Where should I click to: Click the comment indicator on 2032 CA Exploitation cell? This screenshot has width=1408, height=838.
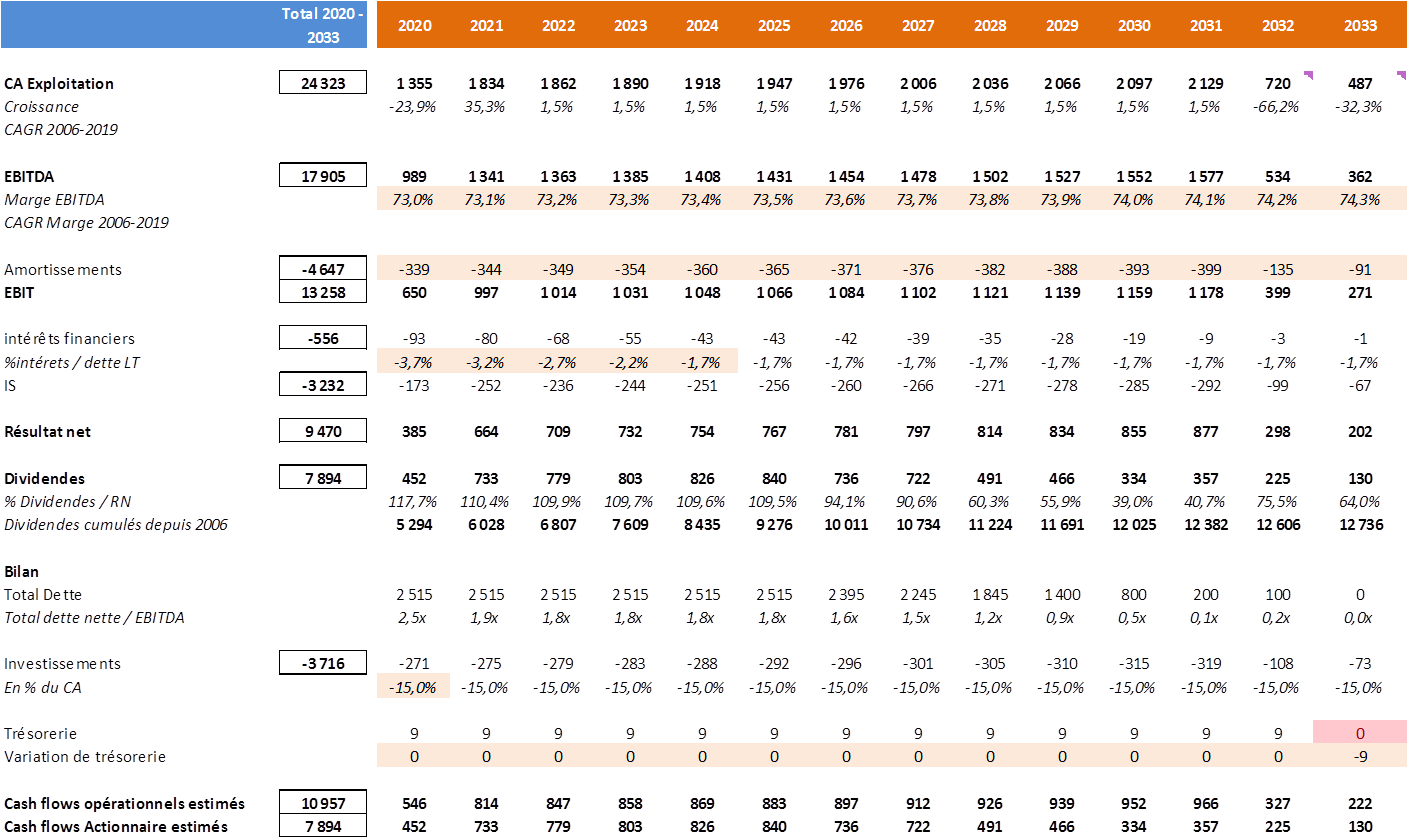pyautogui.click(x=1307, y=75)
